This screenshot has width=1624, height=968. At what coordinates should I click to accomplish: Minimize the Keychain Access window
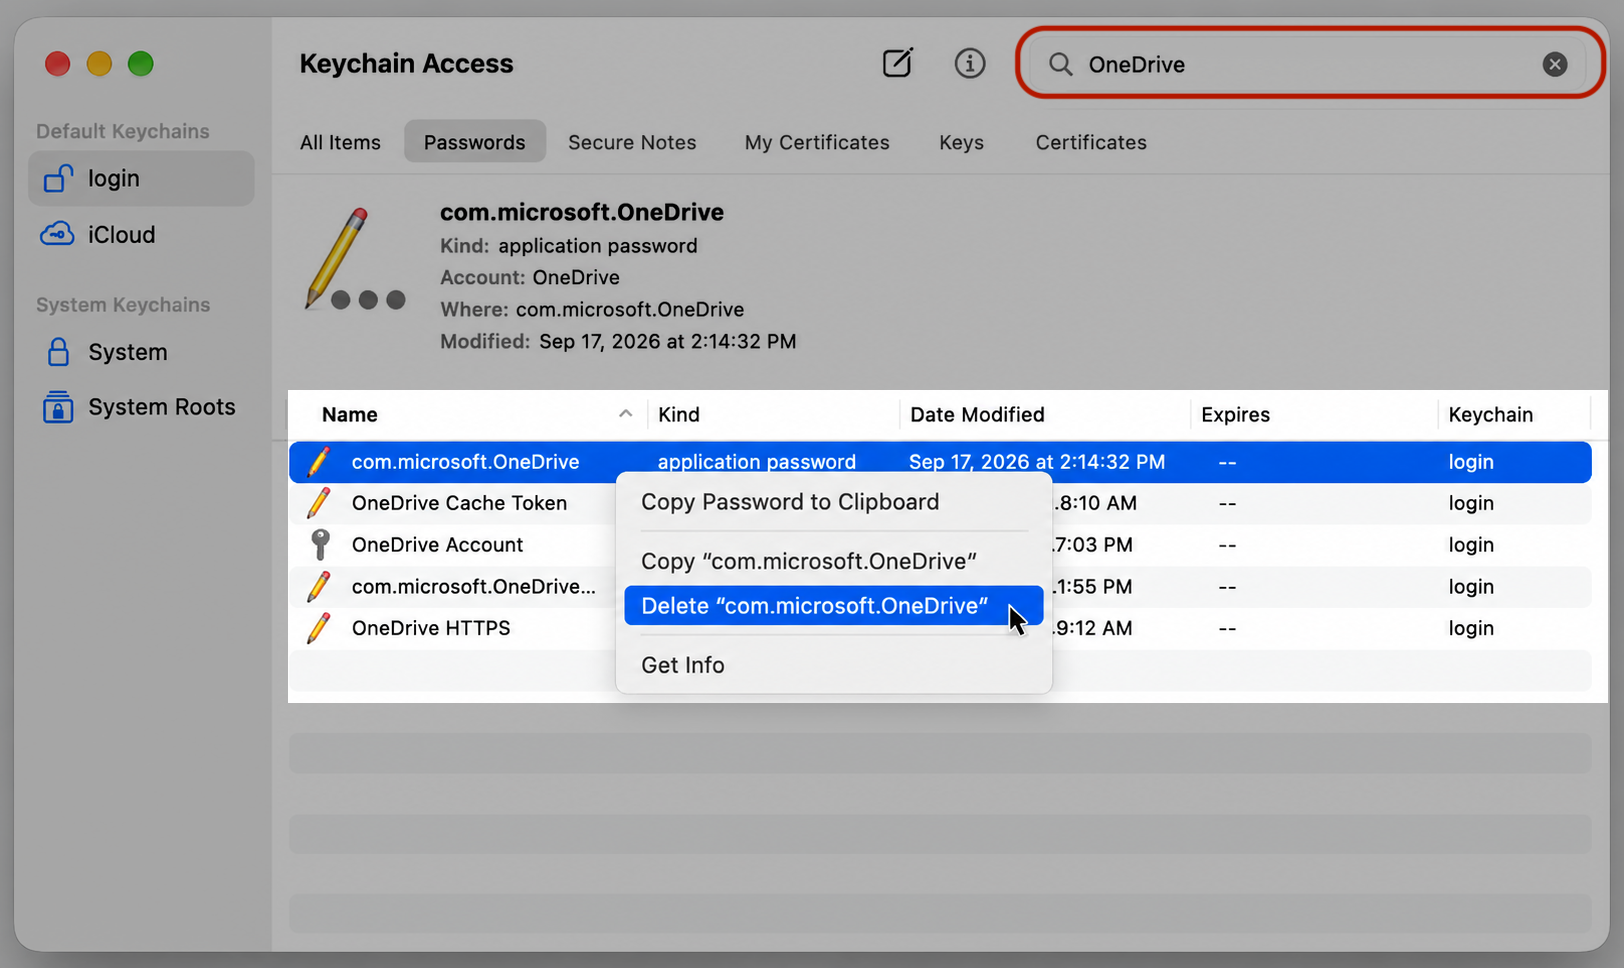(99, 64)
